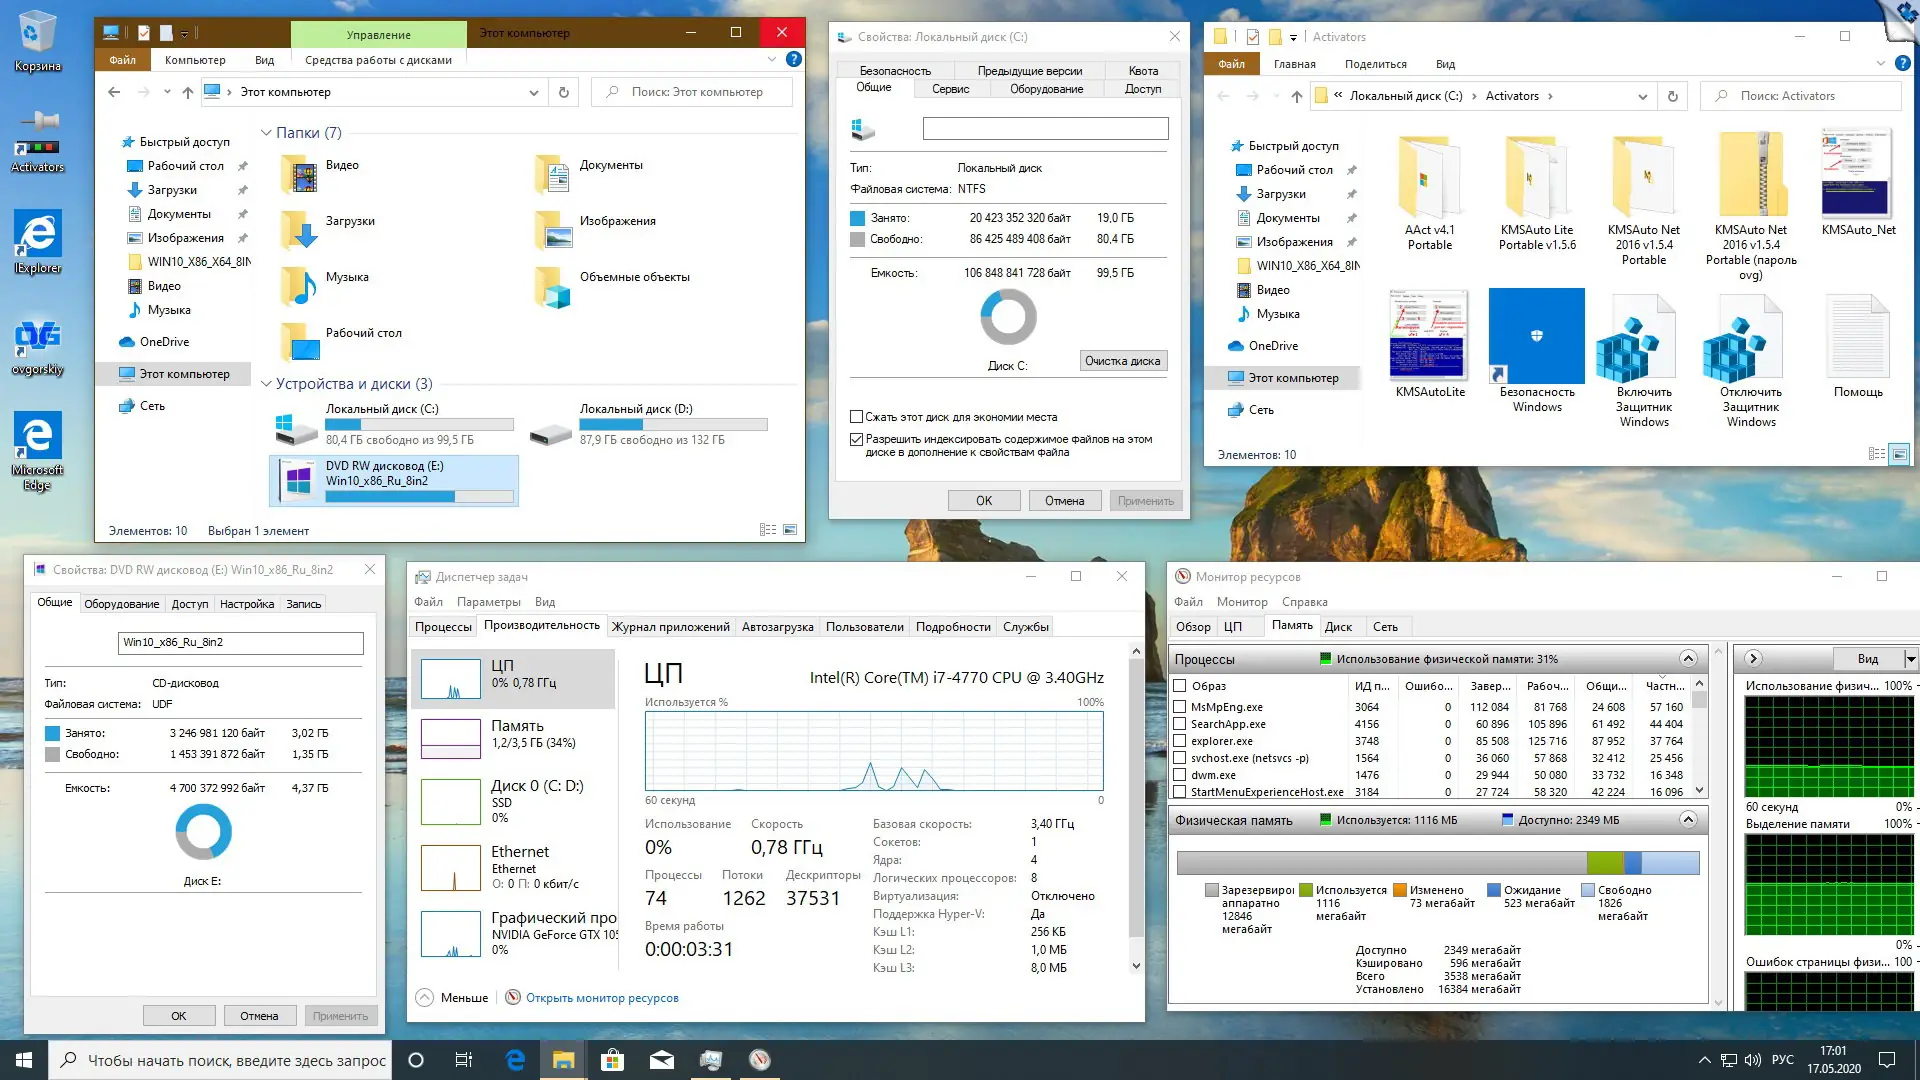Open the Включить Защитник Windows item
Screen dimensions: 1920x1080
click(x=1643, y=345)
